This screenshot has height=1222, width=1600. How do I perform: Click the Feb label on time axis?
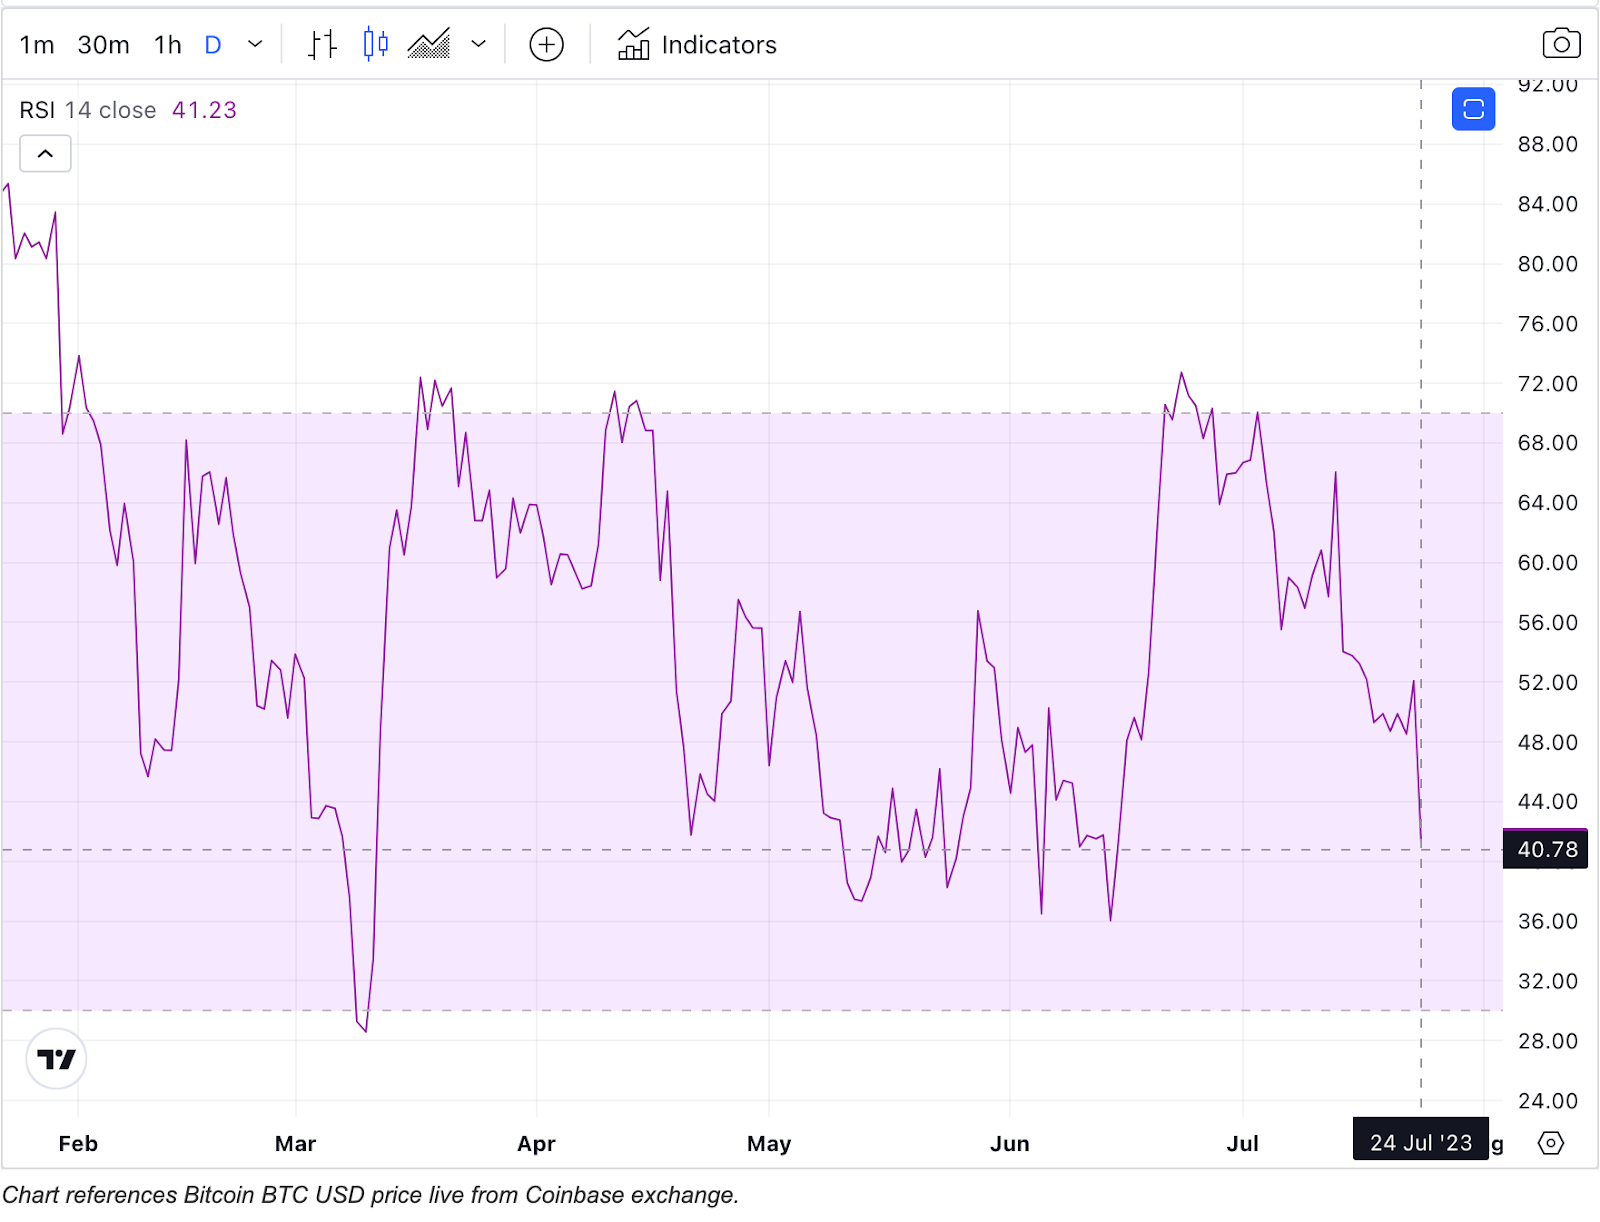[78, 1144]
